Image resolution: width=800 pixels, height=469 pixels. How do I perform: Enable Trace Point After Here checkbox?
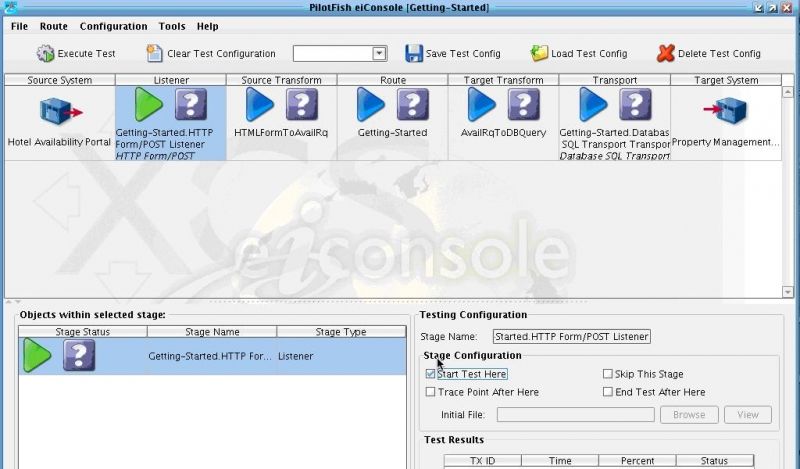pyautogui.click(x=430, y=392)
